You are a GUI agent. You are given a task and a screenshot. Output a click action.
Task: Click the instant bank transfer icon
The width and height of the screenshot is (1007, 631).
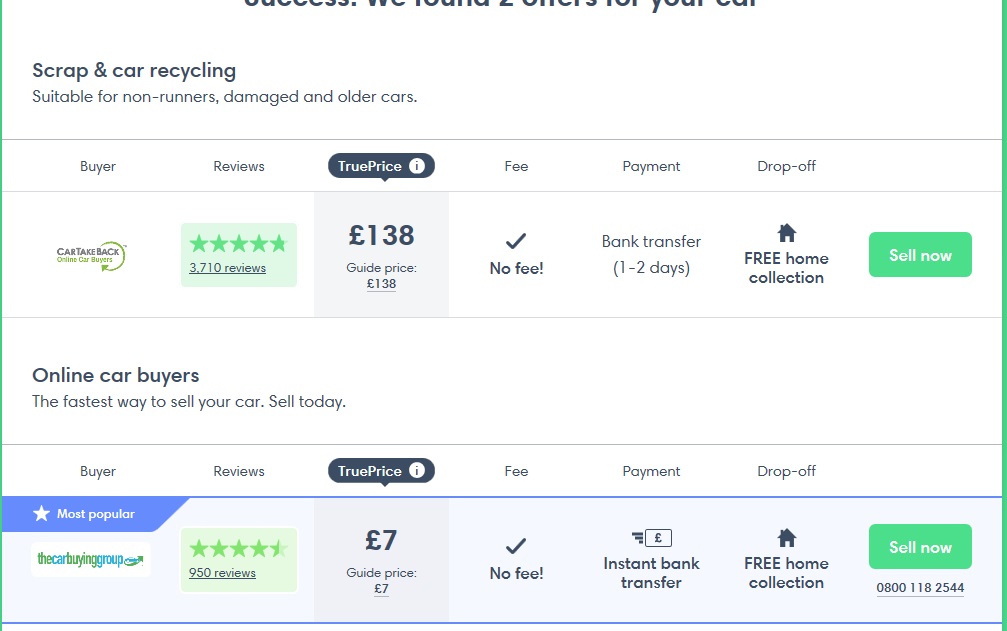point(651,538)
